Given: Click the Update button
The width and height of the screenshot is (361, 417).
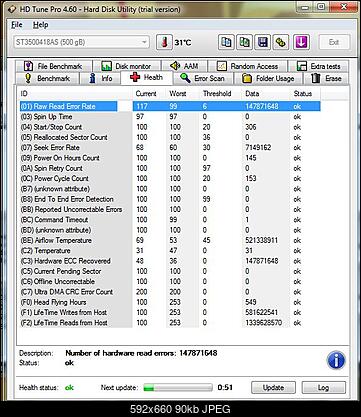Looking at the screenshot, I should pyautogui.click(x=273, y=388).
